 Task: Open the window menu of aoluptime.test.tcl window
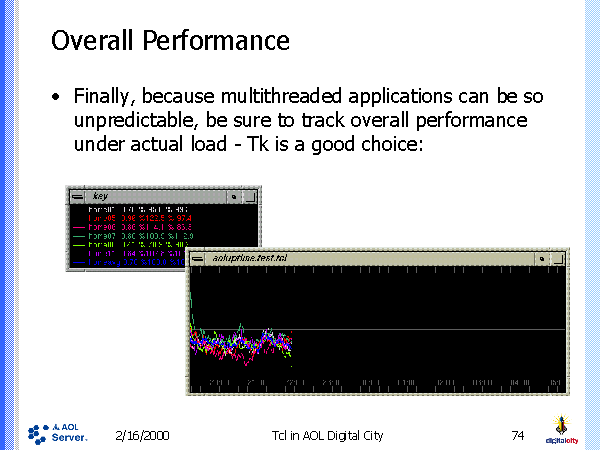[197, 259]
